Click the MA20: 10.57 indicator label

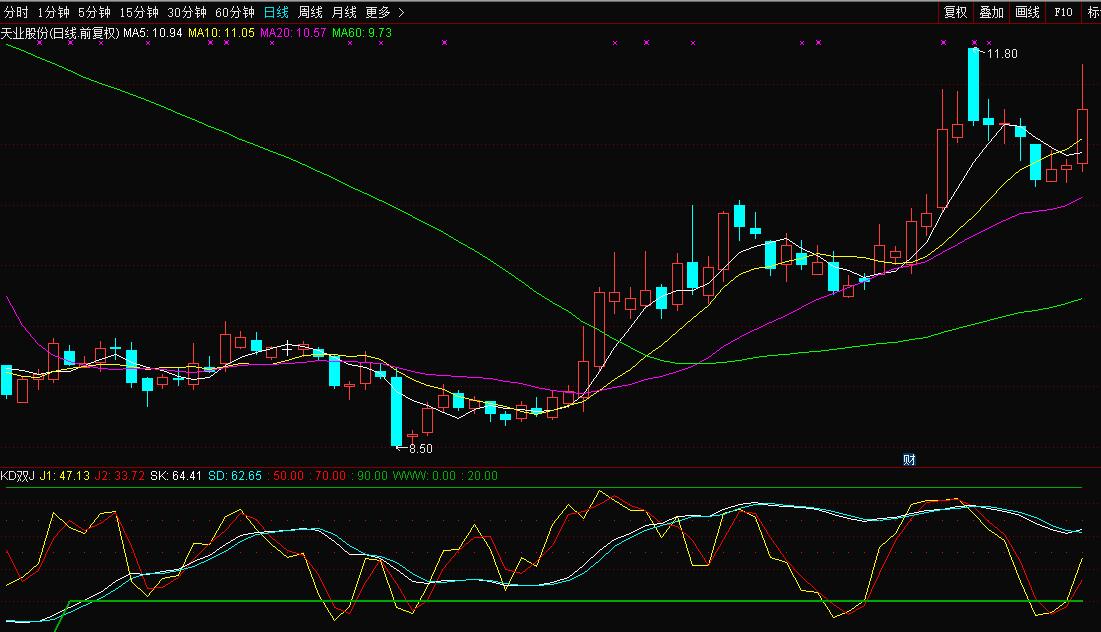(293, 33)
